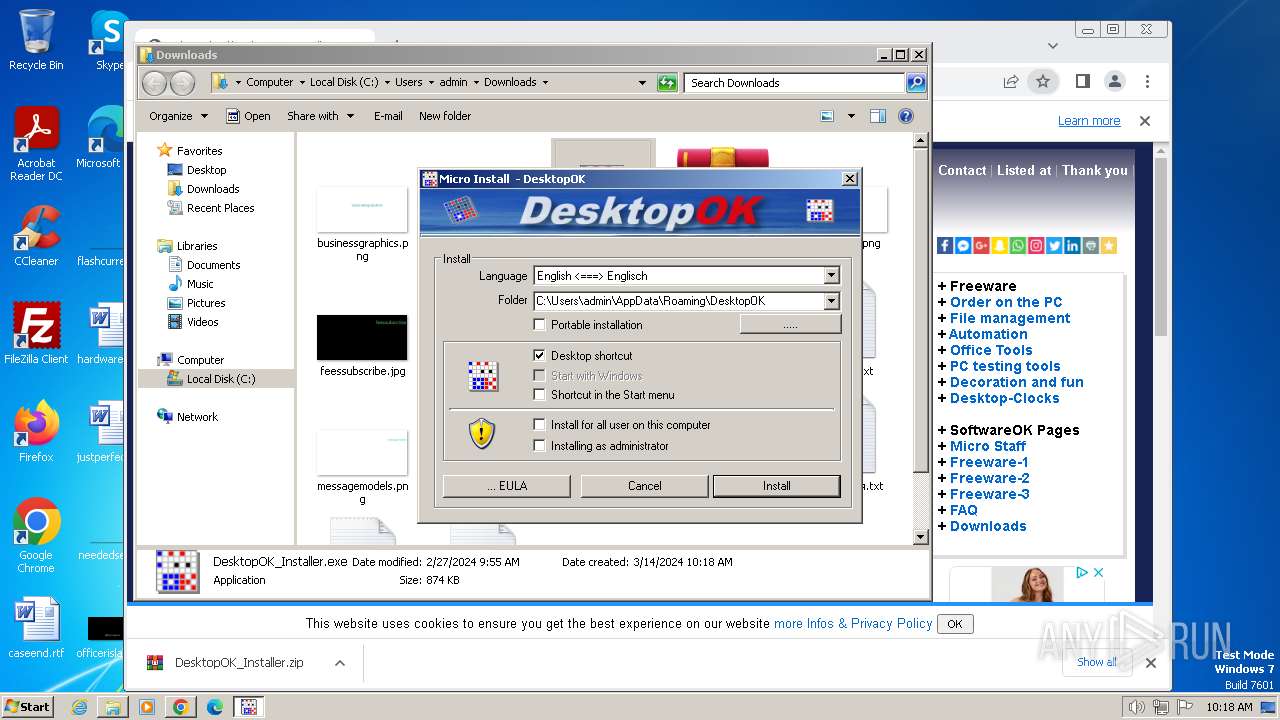Image resolution: width=1280 pixels, height=720 pixels.
Task: Toggle the preview pane icon
Action: pos(877,116)
